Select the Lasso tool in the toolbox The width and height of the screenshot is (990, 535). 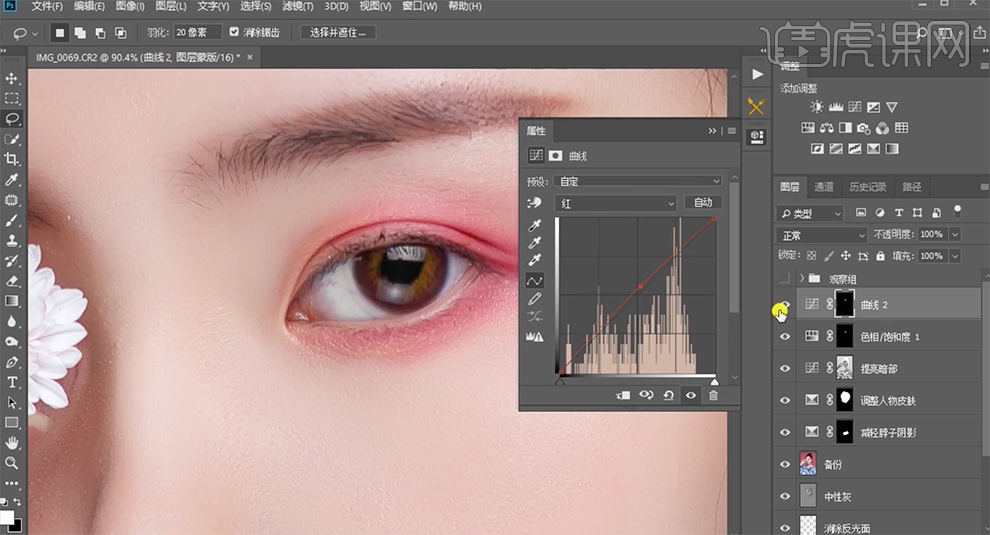11,119
